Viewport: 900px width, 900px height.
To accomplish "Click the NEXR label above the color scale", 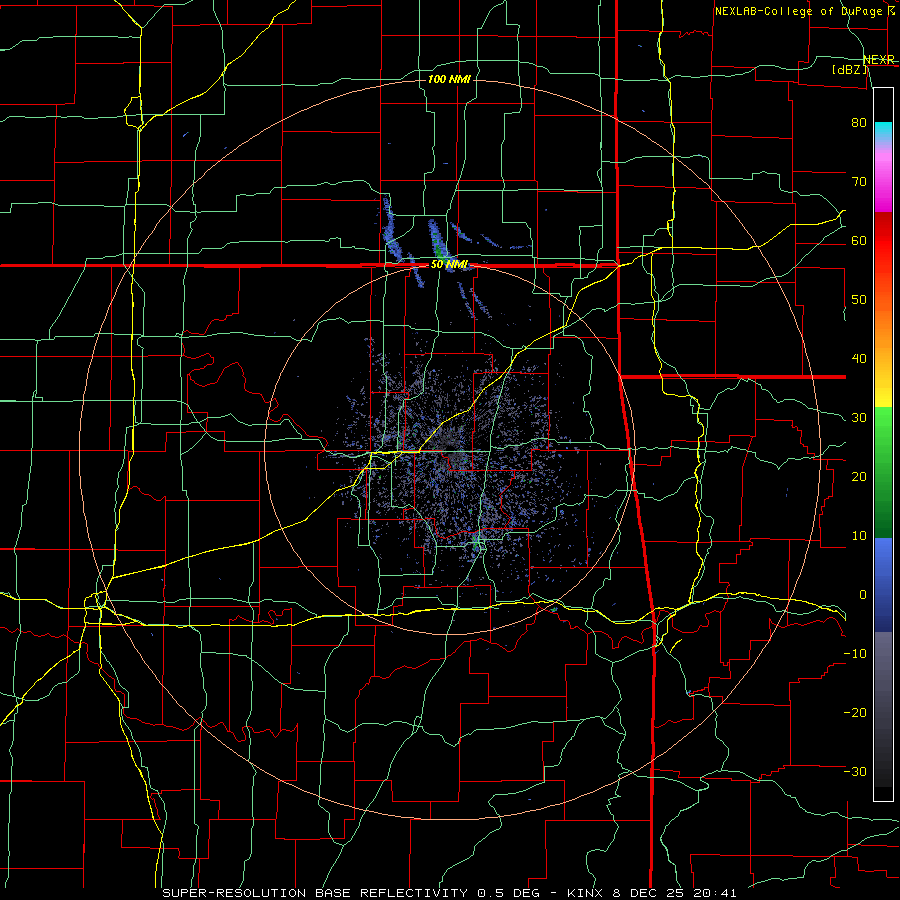I will (879, 59).
